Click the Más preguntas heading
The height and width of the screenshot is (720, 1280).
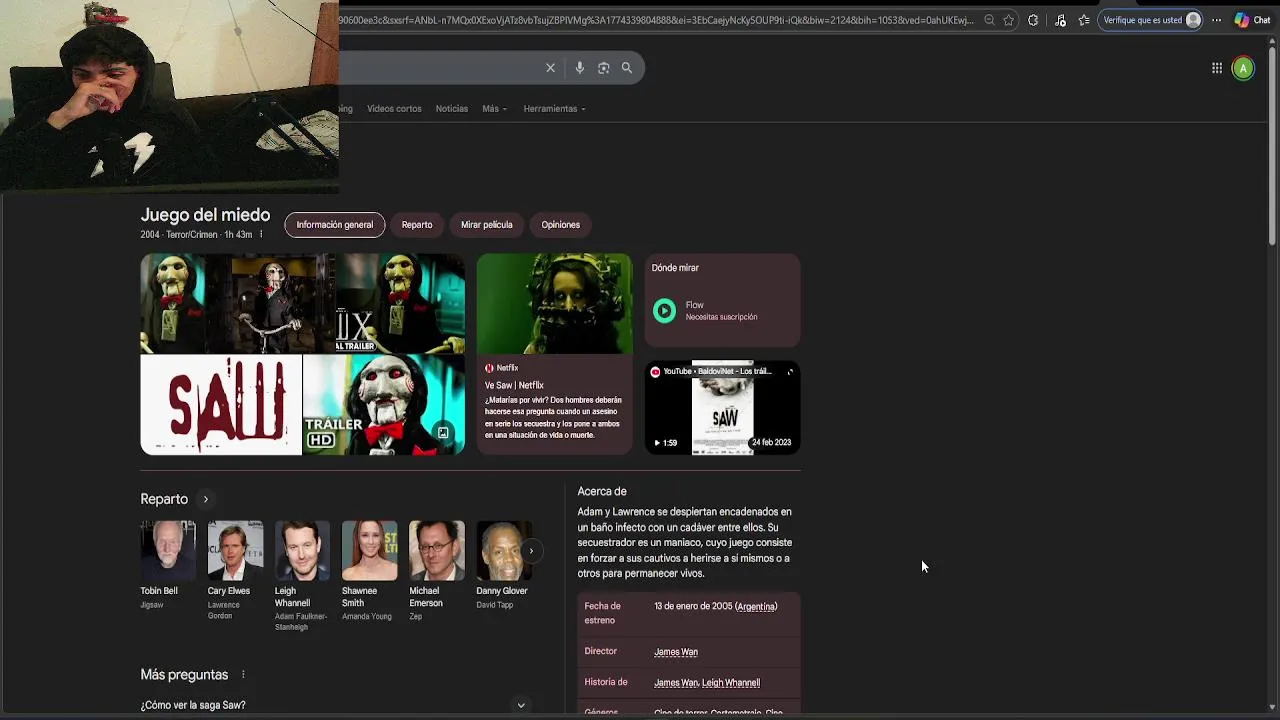(184, 675)
